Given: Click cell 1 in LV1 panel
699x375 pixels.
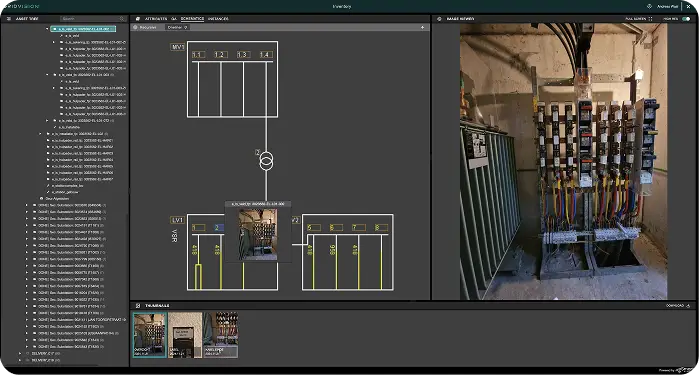Looking at the screenshot, I should (x=198, y=227).
